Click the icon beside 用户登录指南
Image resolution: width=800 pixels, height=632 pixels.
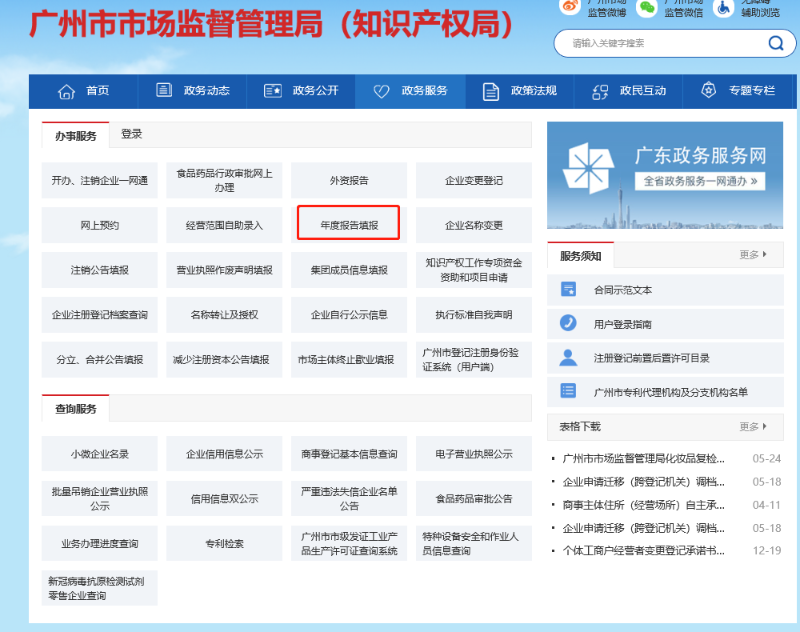point(567,322)
